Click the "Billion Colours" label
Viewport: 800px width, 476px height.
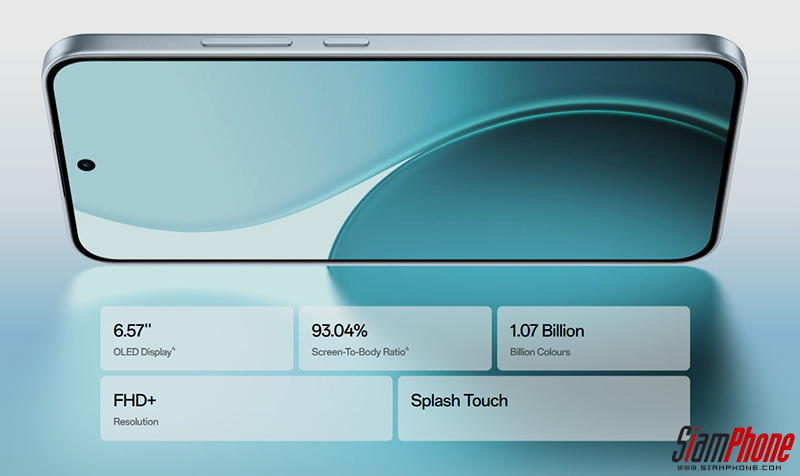point(540,352)
